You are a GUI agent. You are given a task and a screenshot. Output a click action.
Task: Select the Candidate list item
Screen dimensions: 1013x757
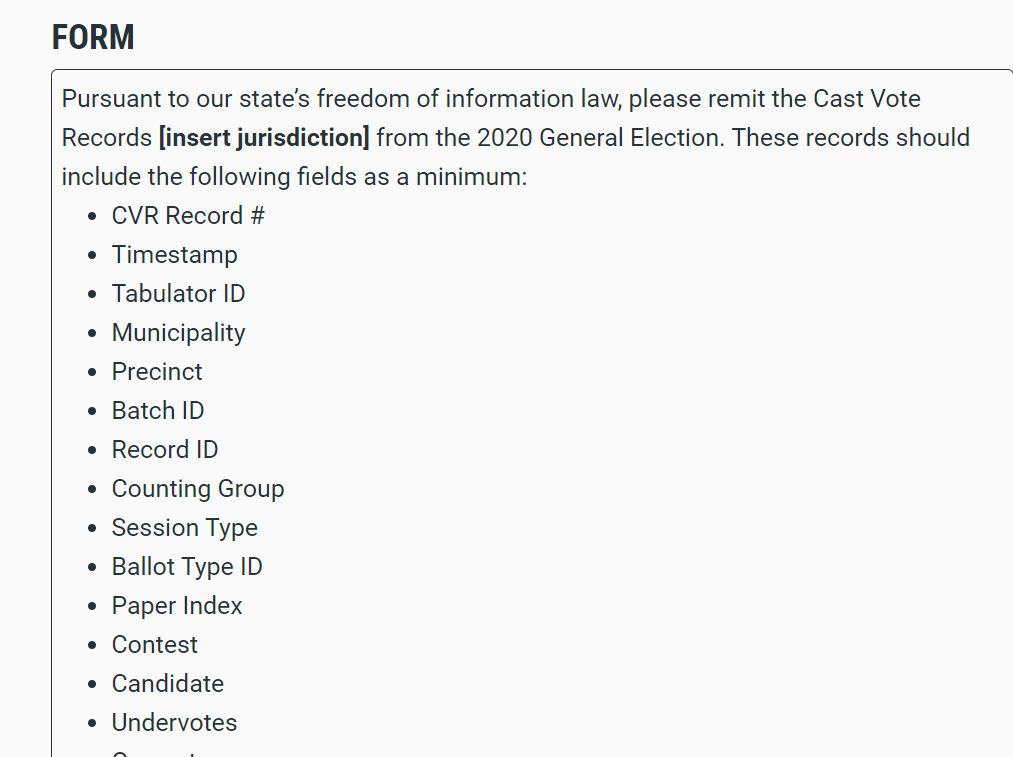(168, 683)
